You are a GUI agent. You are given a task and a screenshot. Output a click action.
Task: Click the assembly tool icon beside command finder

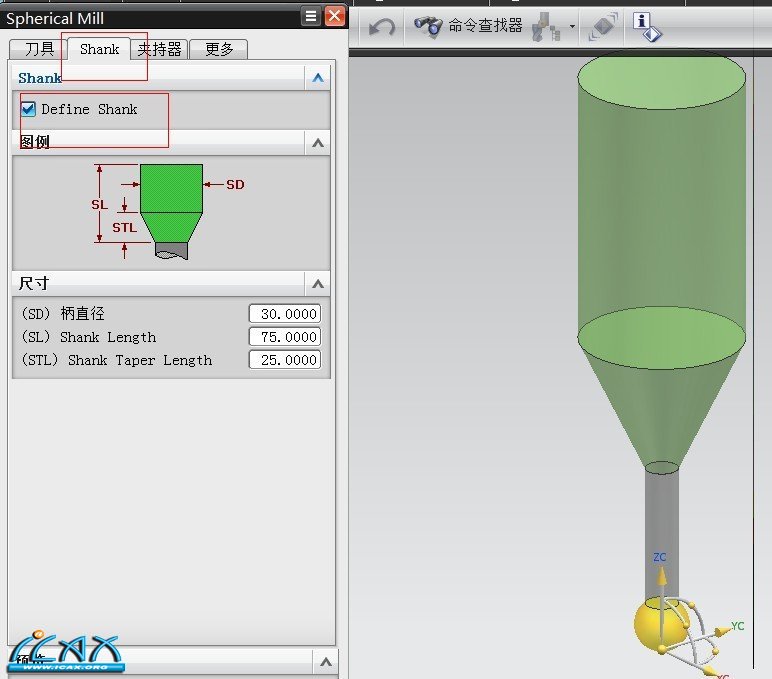pyautogui.click(x=546, y=27)
